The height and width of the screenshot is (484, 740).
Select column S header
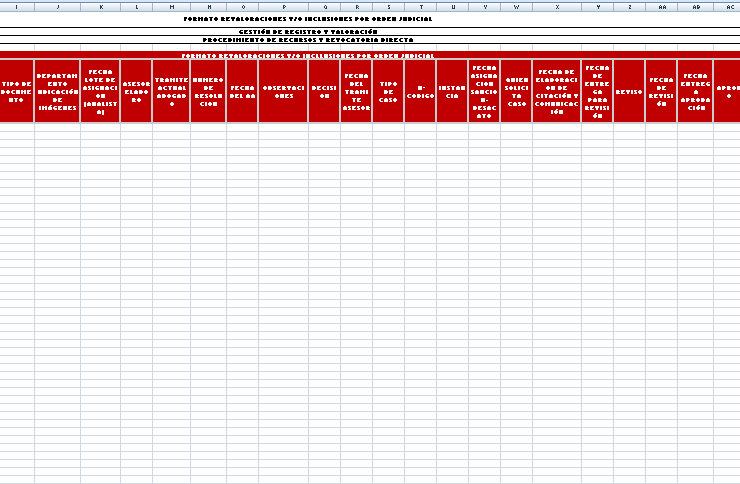click(x=388, y=7)
